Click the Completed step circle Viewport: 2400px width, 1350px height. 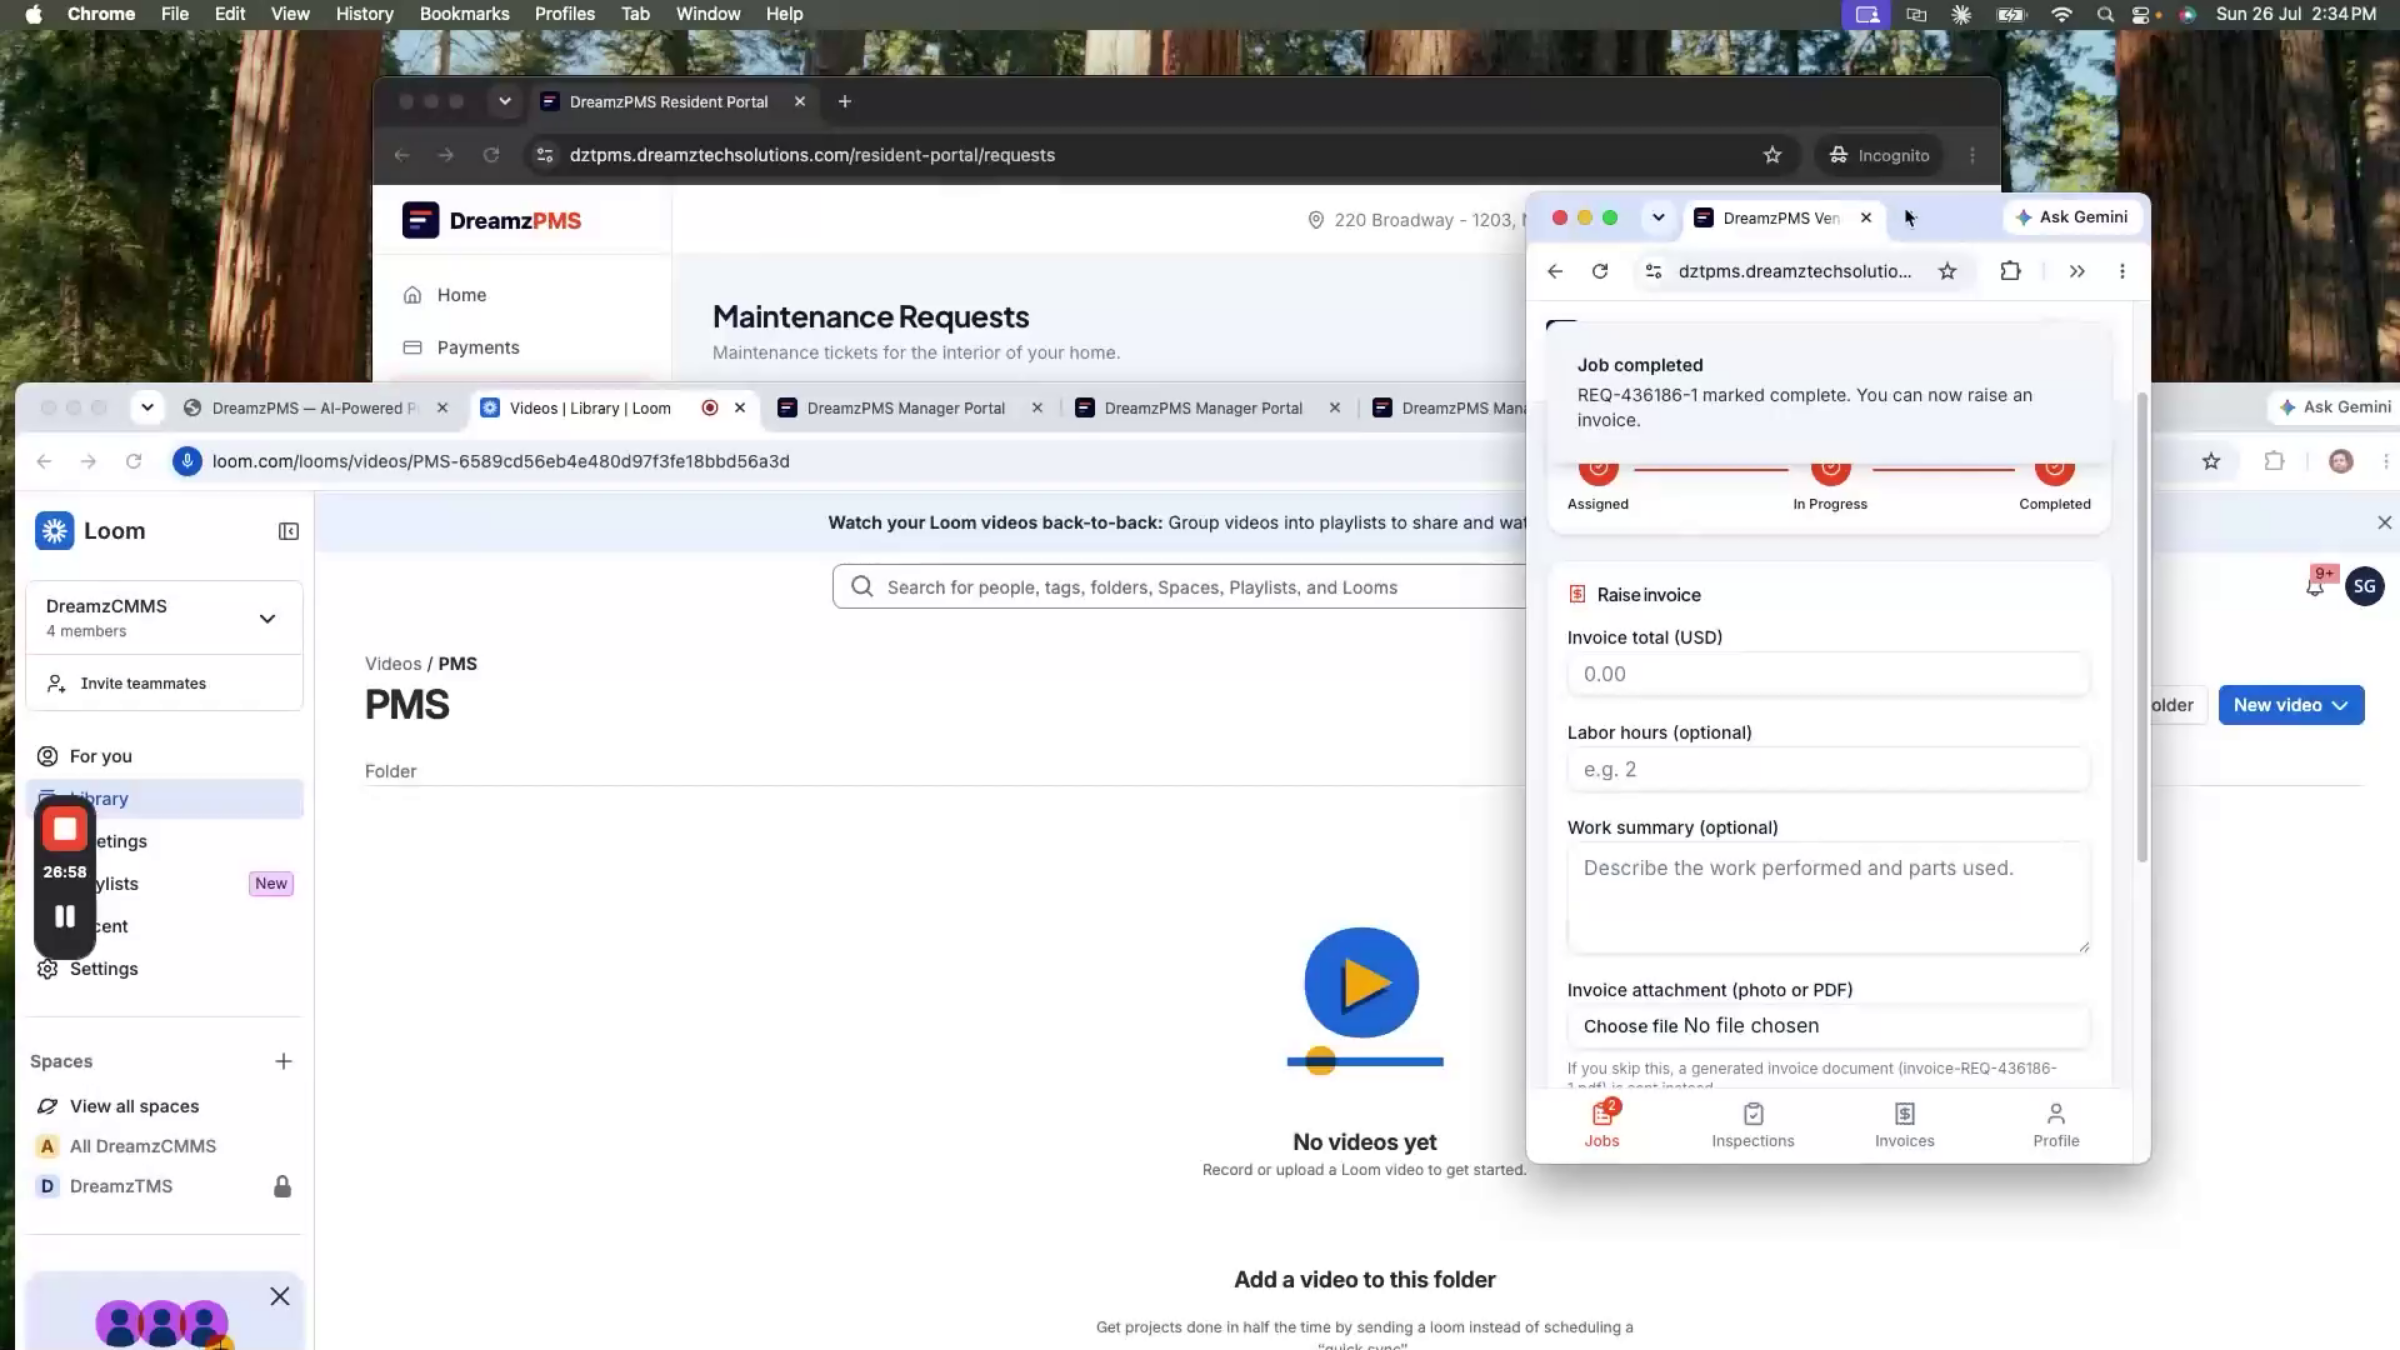tap(2054, 467)
